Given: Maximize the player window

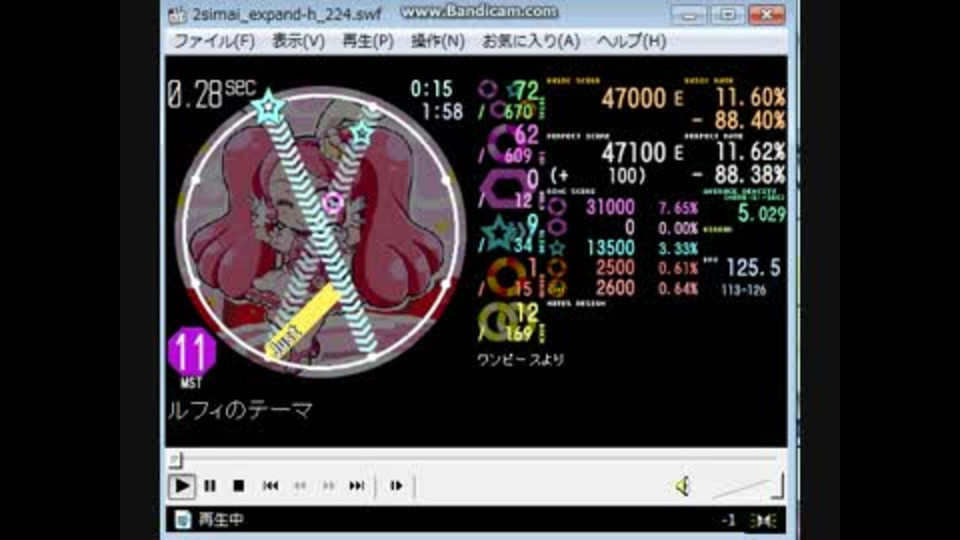Looking at the screenshot, I should 727,14.
